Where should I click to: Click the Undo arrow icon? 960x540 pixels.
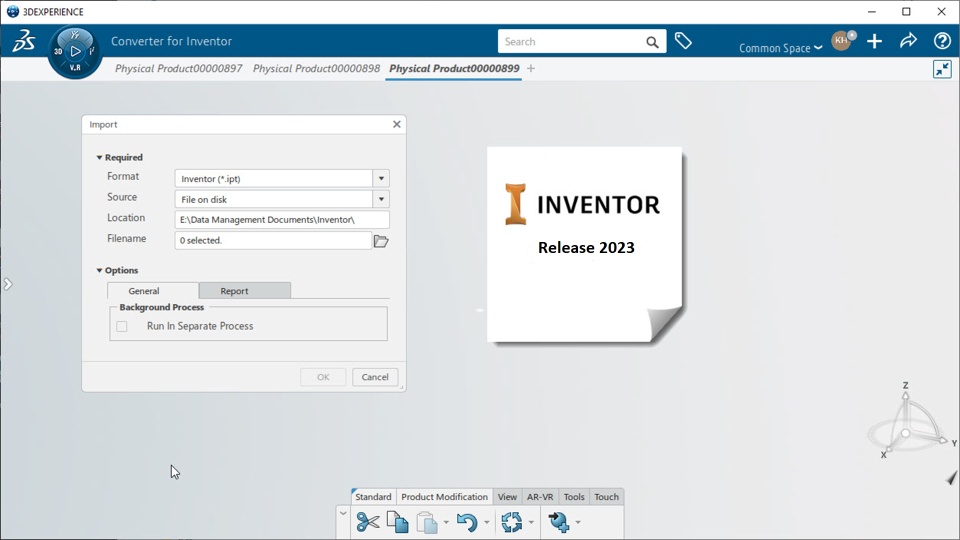(467, 522)
